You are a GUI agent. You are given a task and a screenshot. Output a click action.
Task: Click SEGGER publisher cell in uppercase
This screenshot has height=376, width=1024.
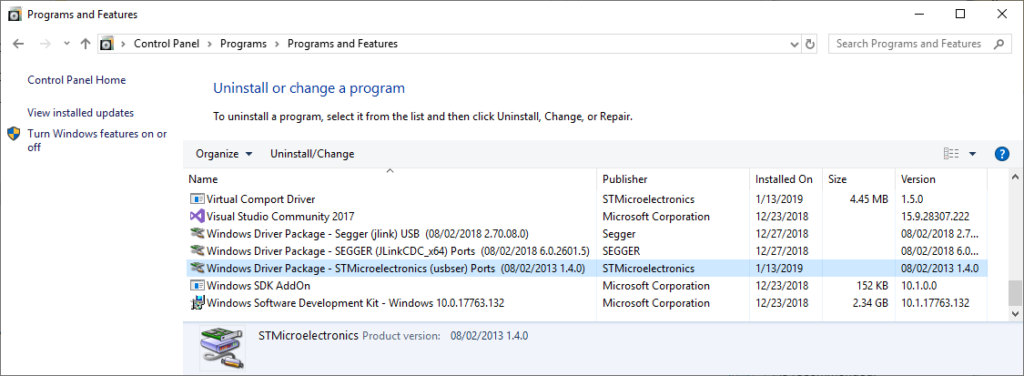621,251
